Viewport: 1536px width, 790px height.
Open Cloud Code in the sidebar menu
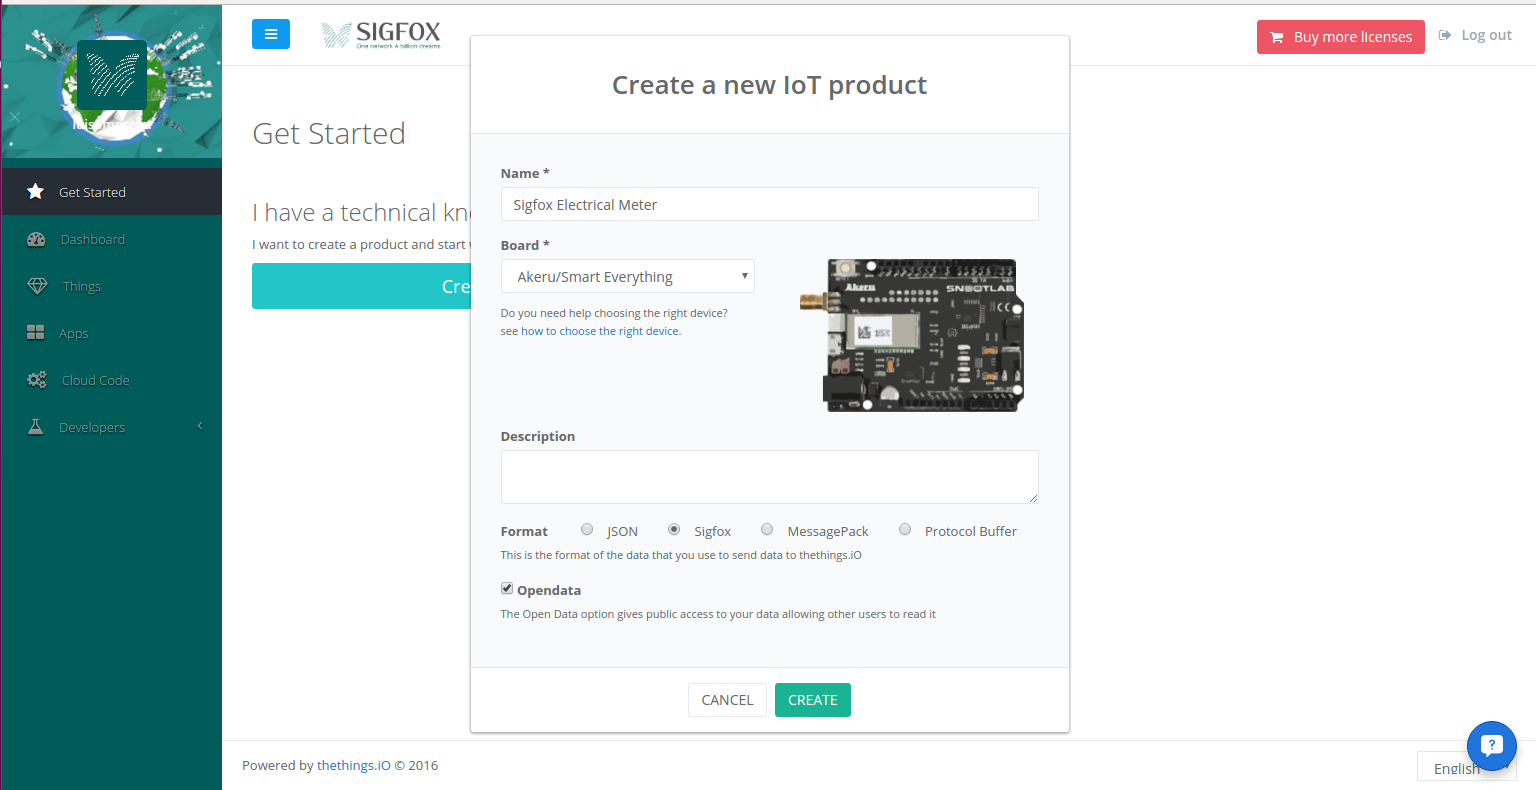(111, 380)
